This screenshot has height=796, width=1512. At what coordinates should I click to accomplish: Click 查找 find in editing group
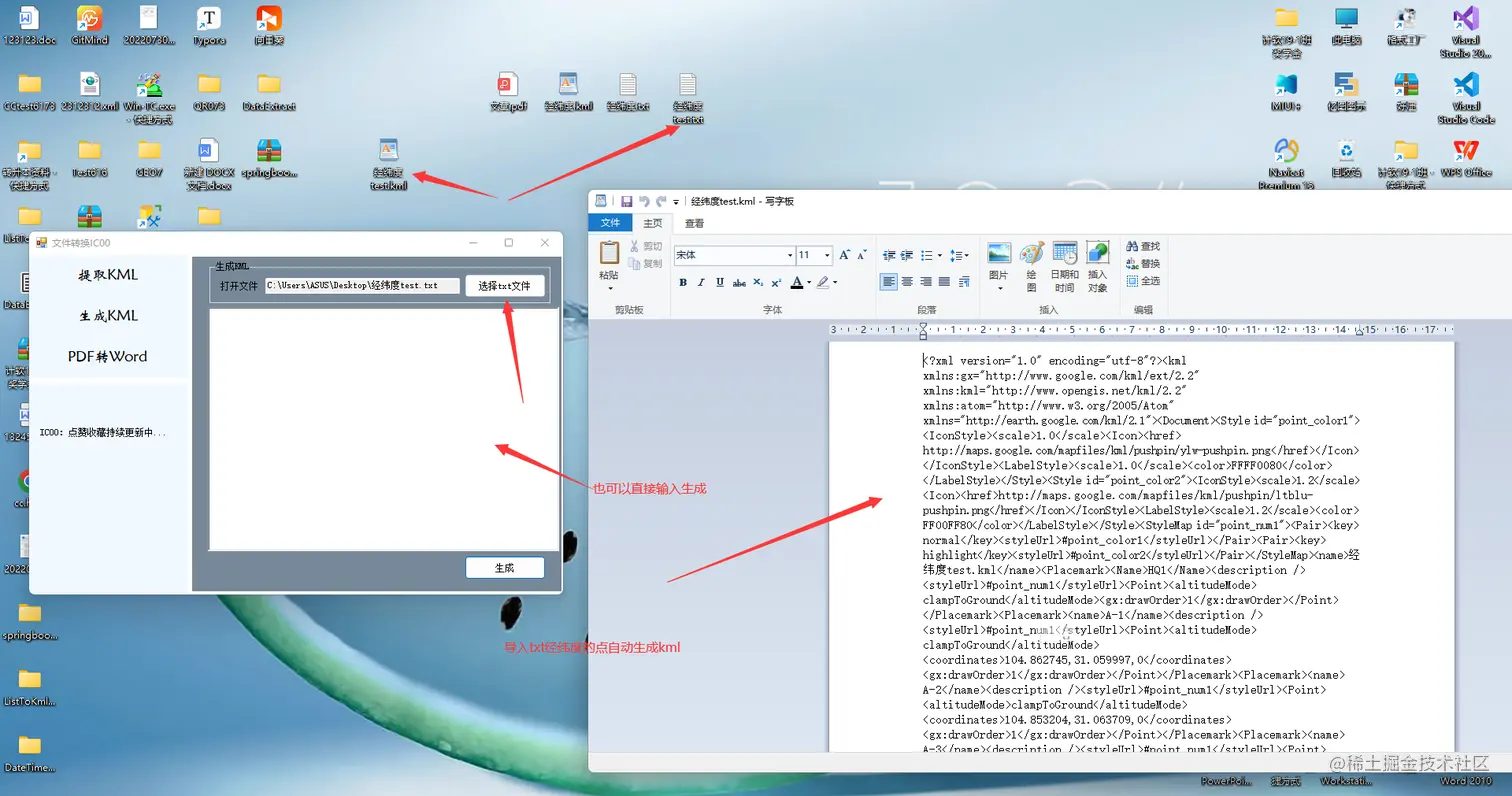(x=1143, y=246)
